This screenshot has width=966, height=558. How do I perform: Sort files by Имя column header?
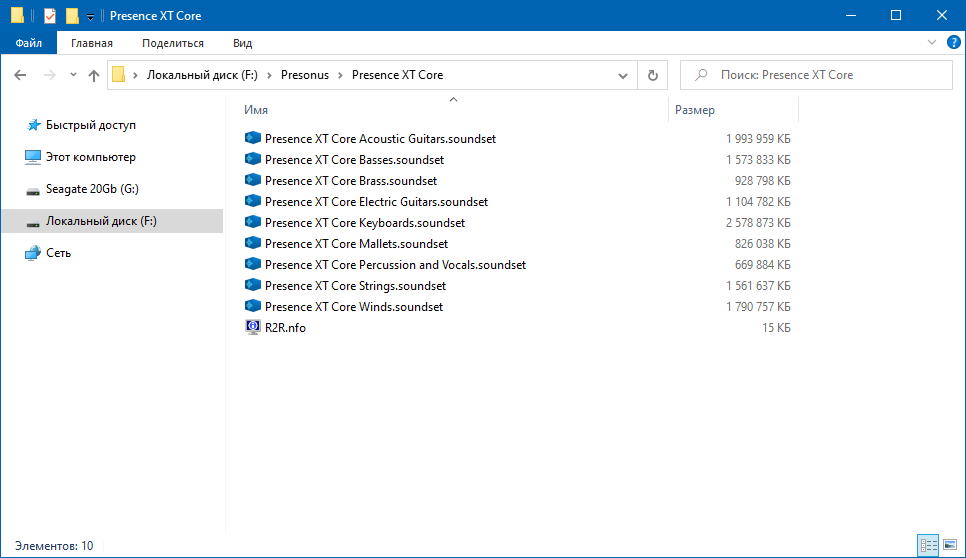pyautogui.click(x=256, y=110)
